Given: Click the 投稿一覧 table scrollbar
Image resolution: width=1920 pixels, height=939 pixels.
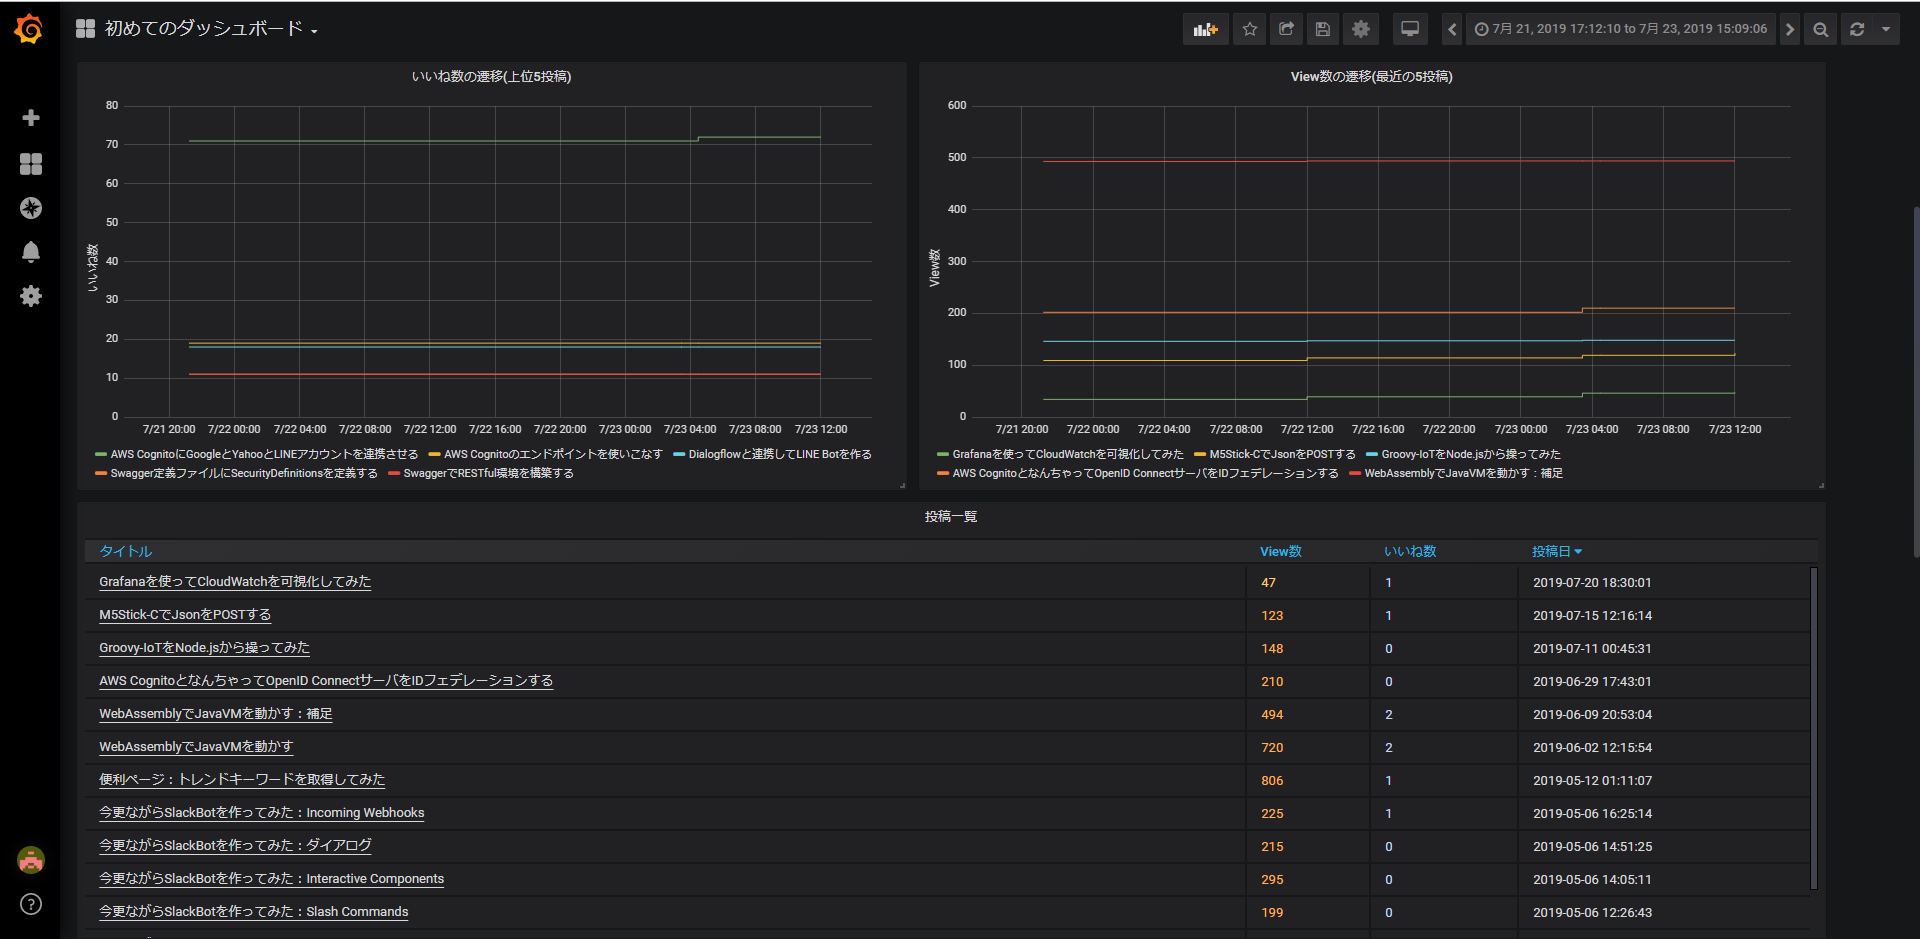Looking at the screenshot, I should coord(1813,727).
